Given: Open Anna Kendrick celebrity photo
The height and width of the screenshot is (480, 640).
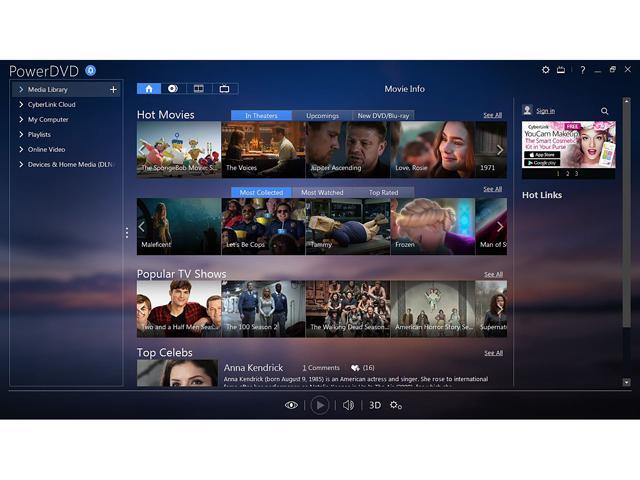Looking at the screenshot, I should click(x=177, y=373).
